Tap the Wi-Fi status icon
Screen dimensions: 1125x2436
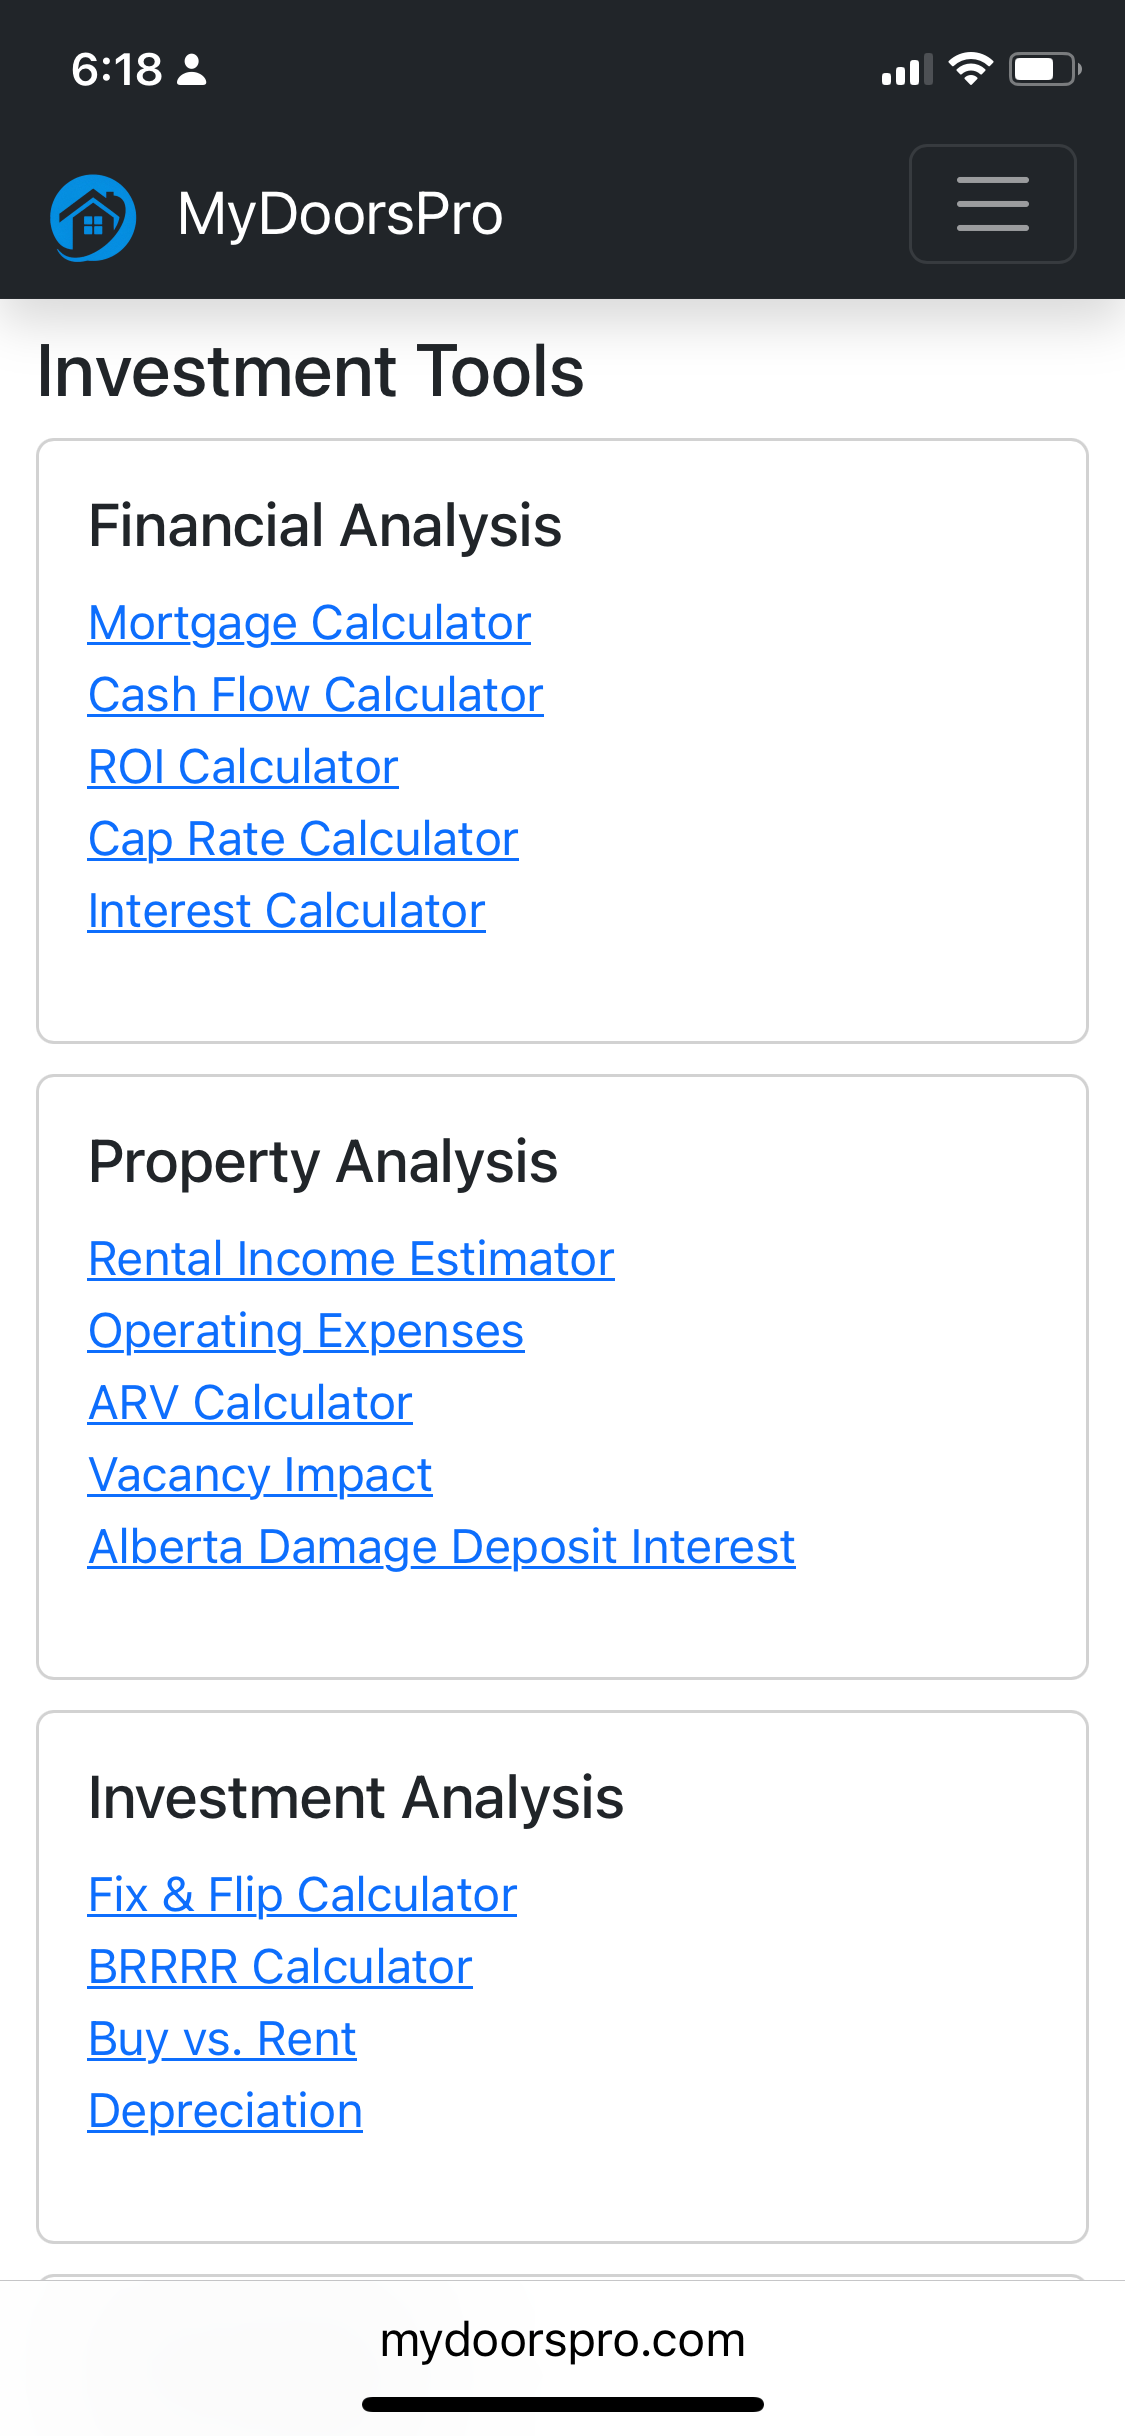970,69
